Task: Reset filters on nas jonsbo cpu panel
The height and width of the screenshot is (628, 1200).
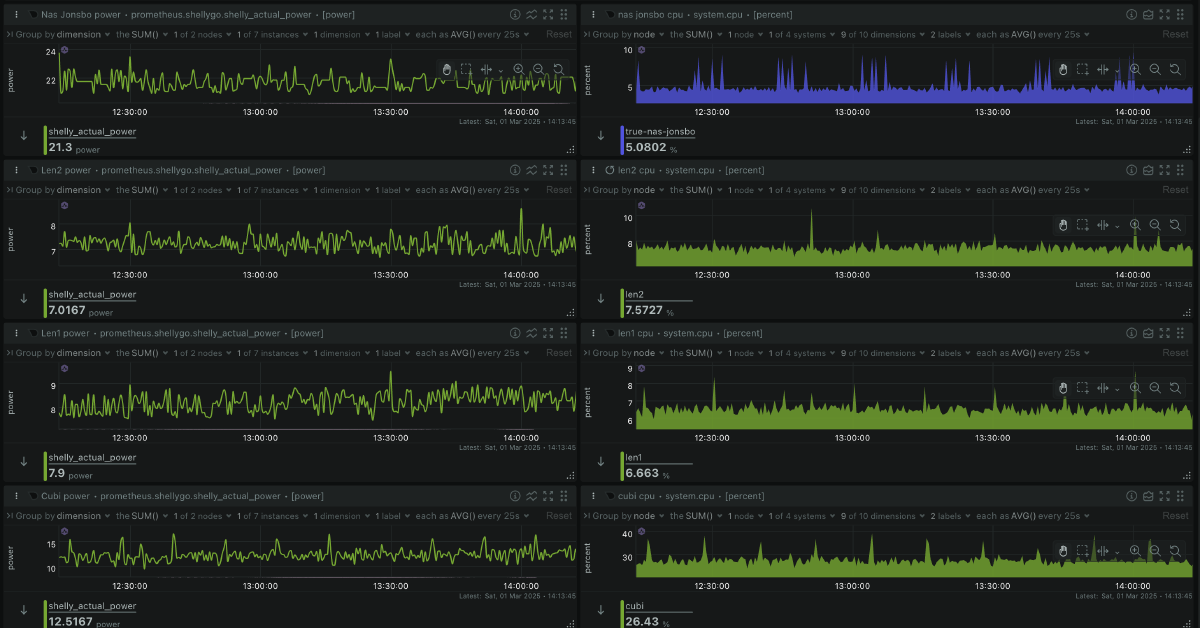Action: [1176, 34]
